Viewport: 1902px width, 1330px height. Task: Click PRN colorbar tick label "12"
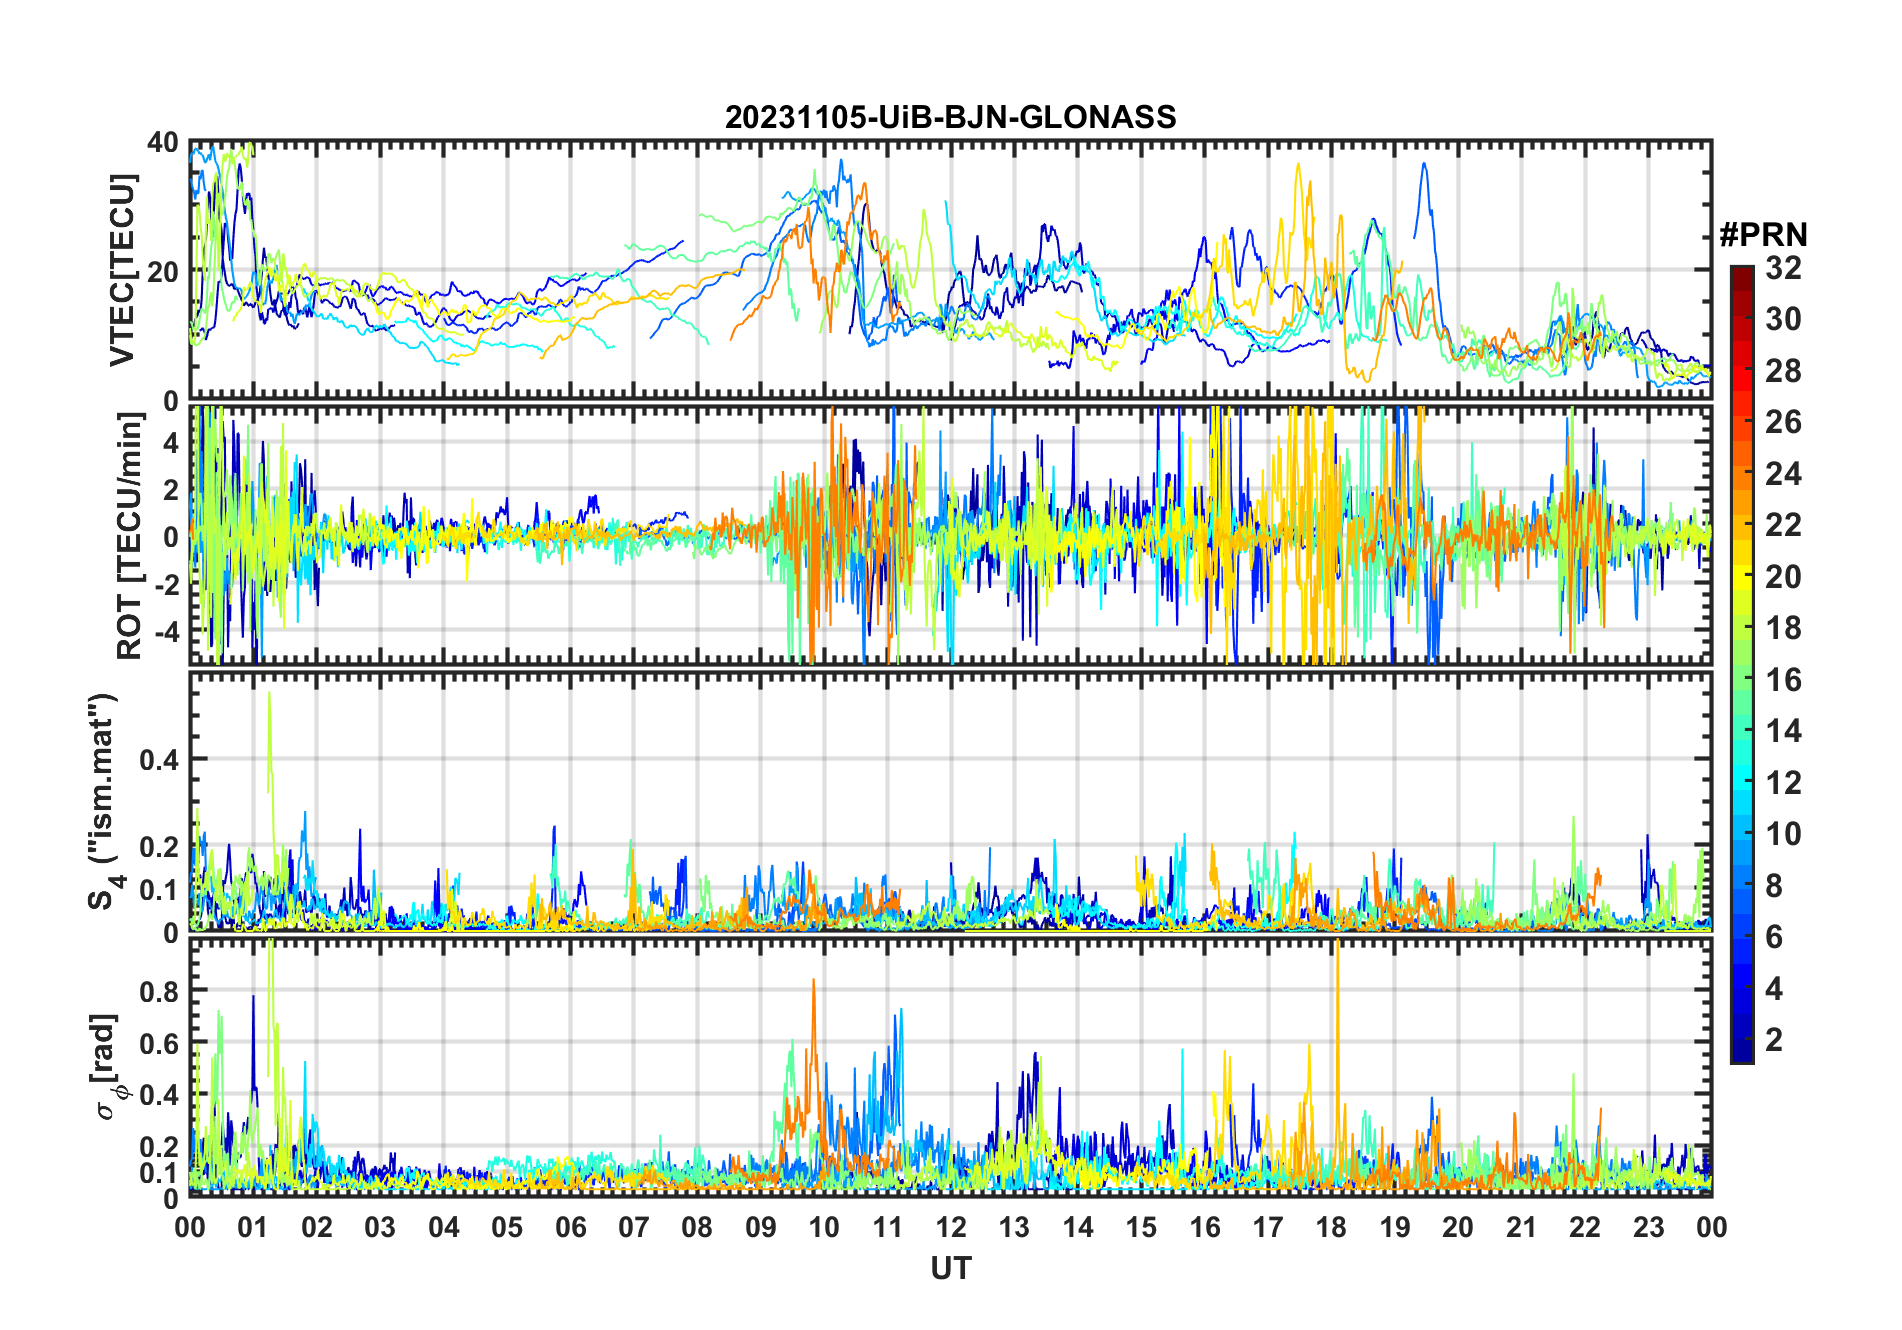click(x=1783, y=783)
